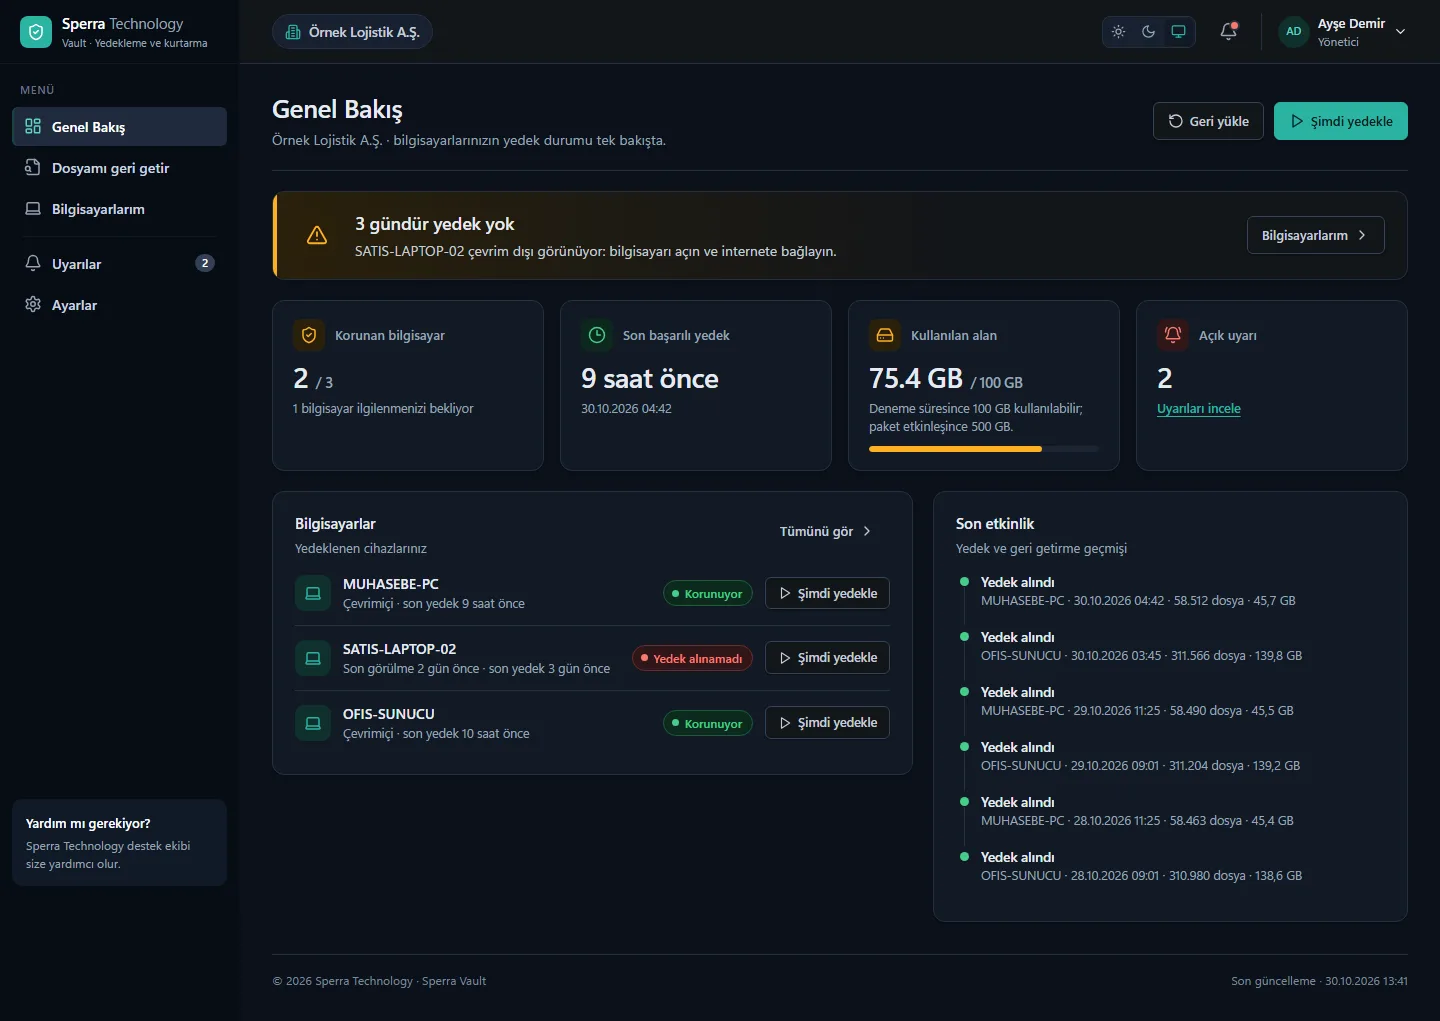Click the top Şimdi yedekle green button
This screenshot has height=1021, width=1440.
pos(1341,121)
